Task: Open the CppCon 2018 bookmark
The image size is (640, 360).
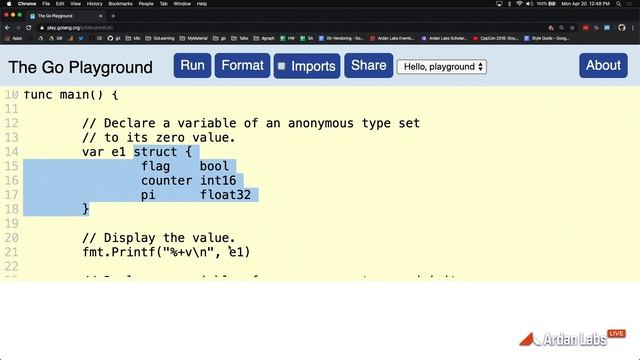Action: pyautogui.click(x=496, y=38)
